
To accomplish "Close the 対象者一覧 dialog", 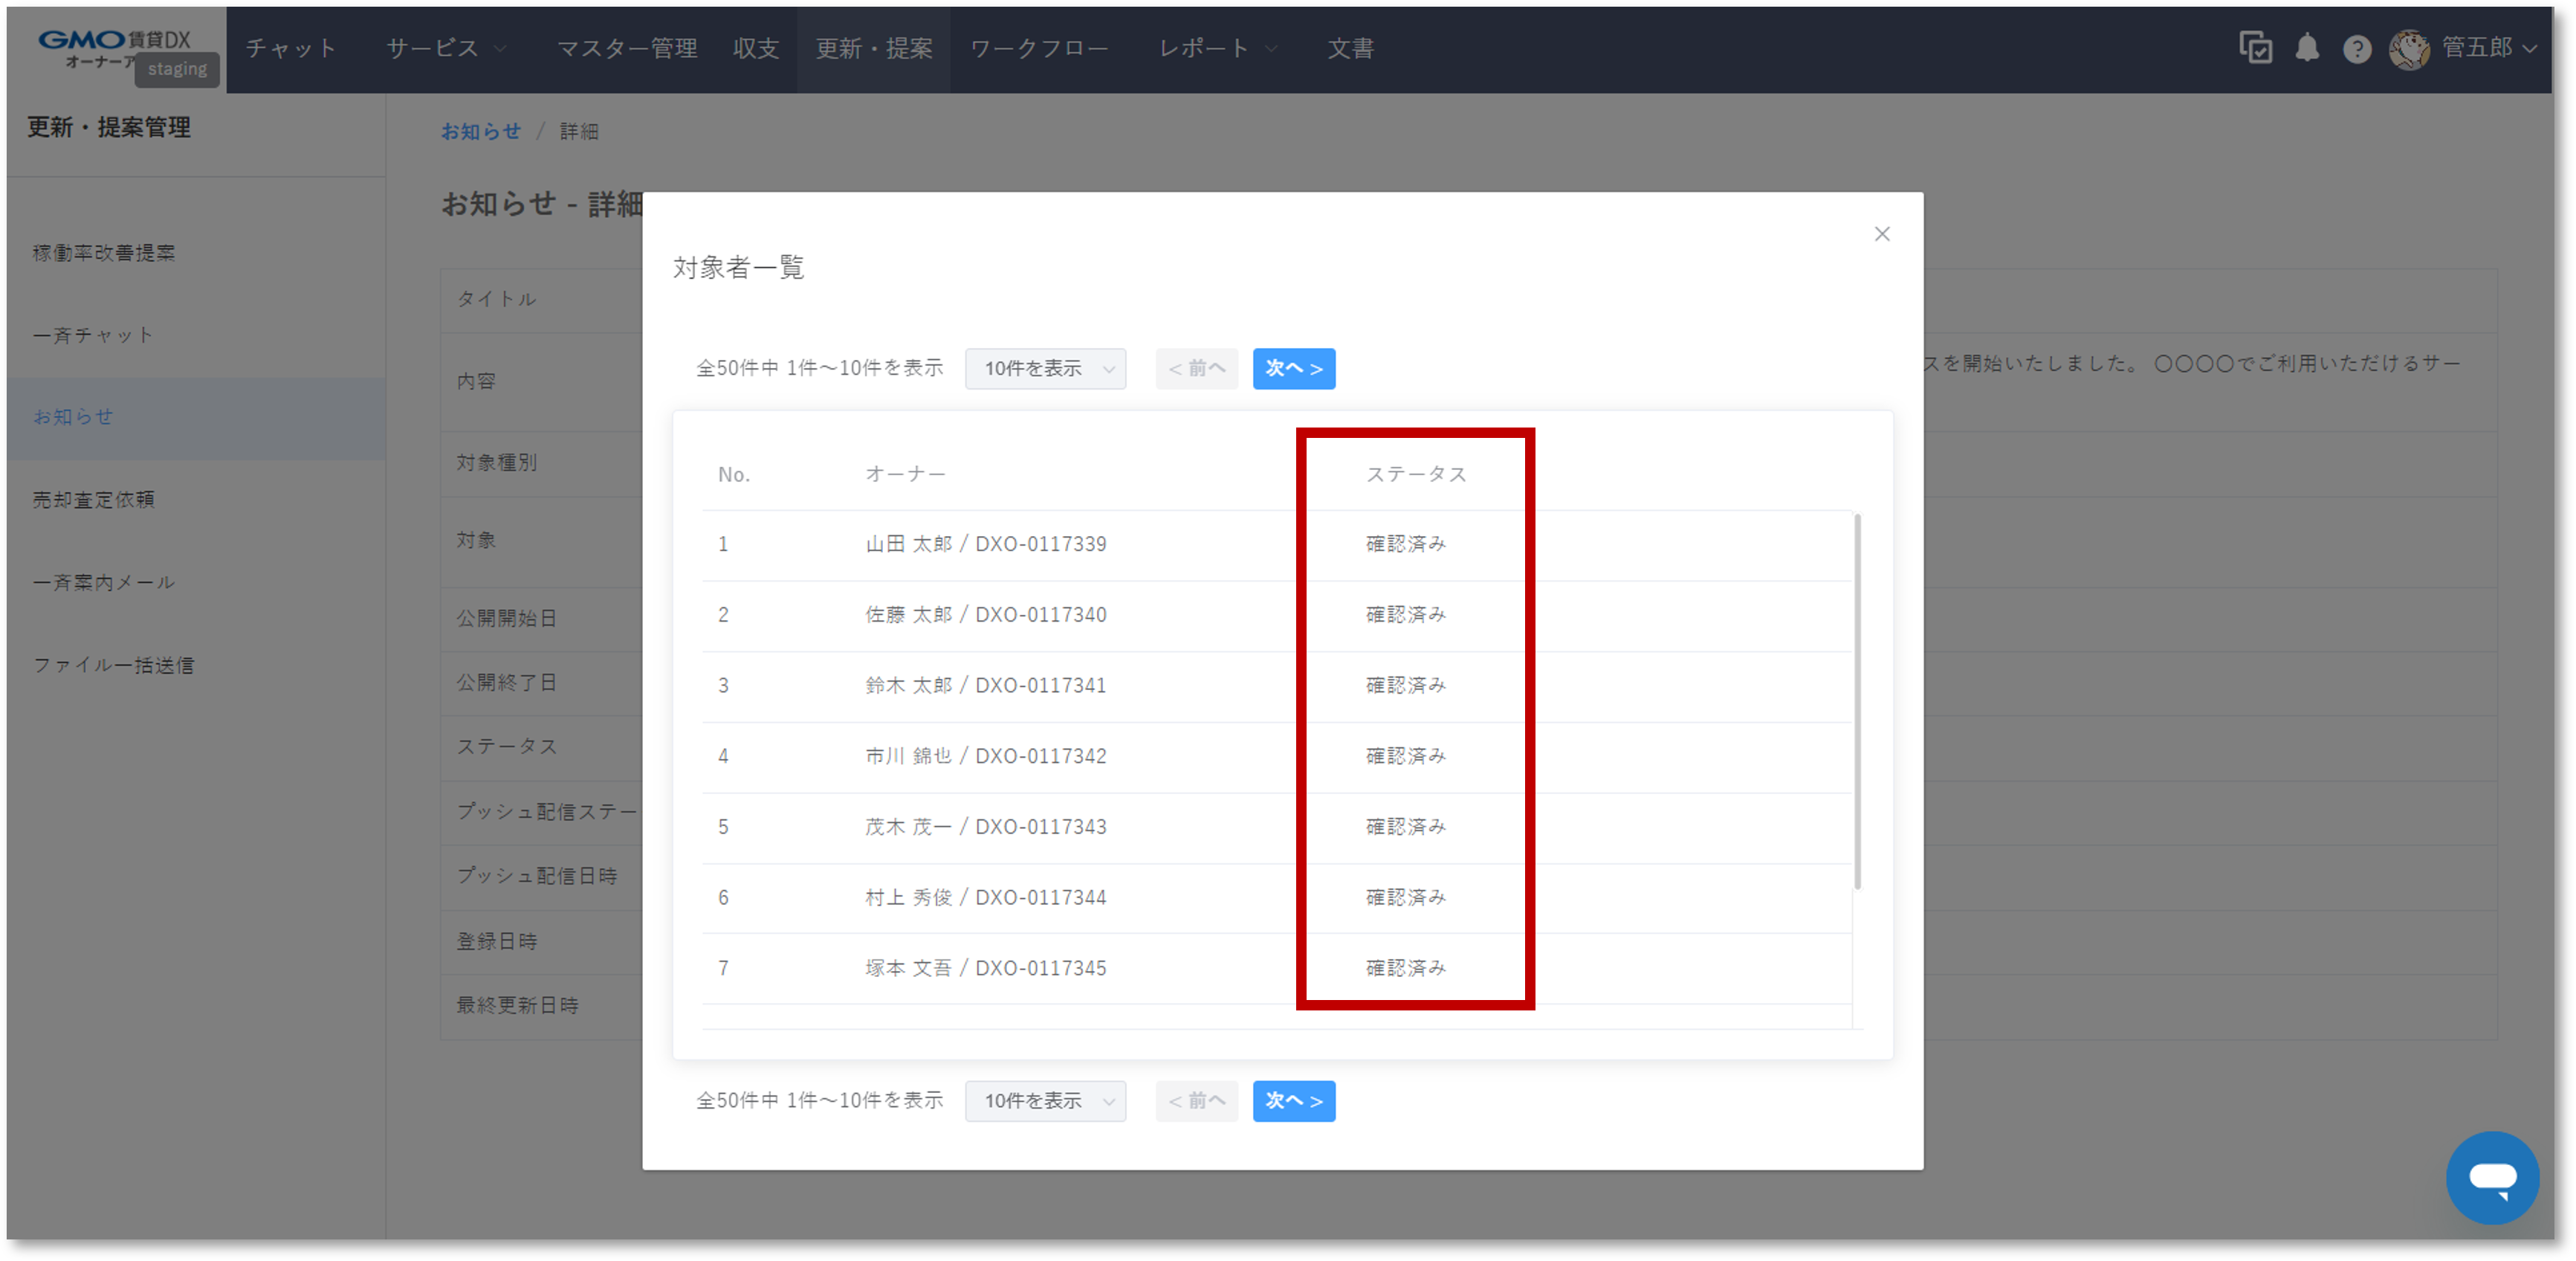I will pyautogui.click(x=1882, y=234).
